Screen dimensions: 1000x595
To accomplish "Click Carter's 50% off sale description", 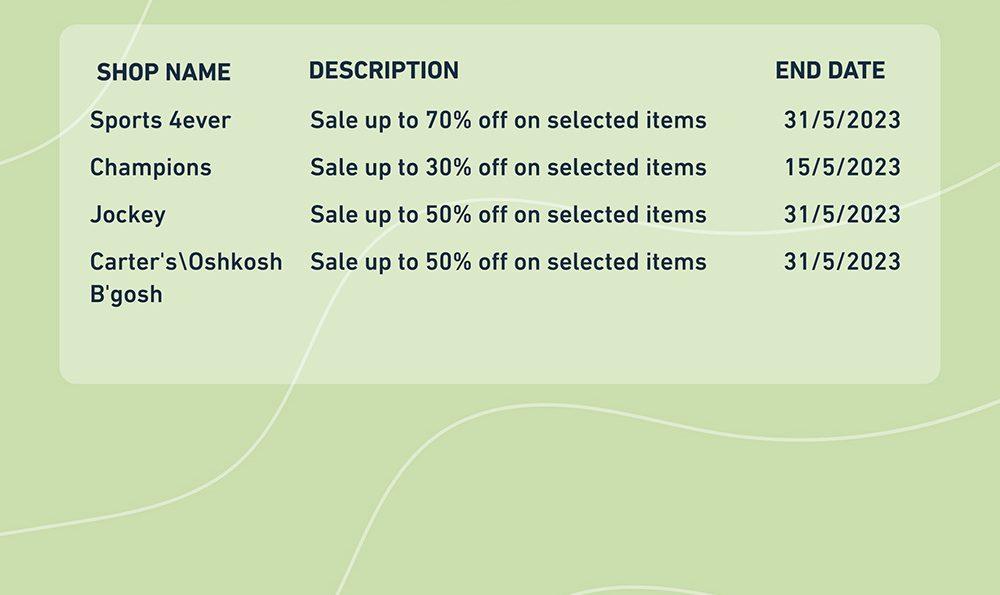I will [508, 261].
